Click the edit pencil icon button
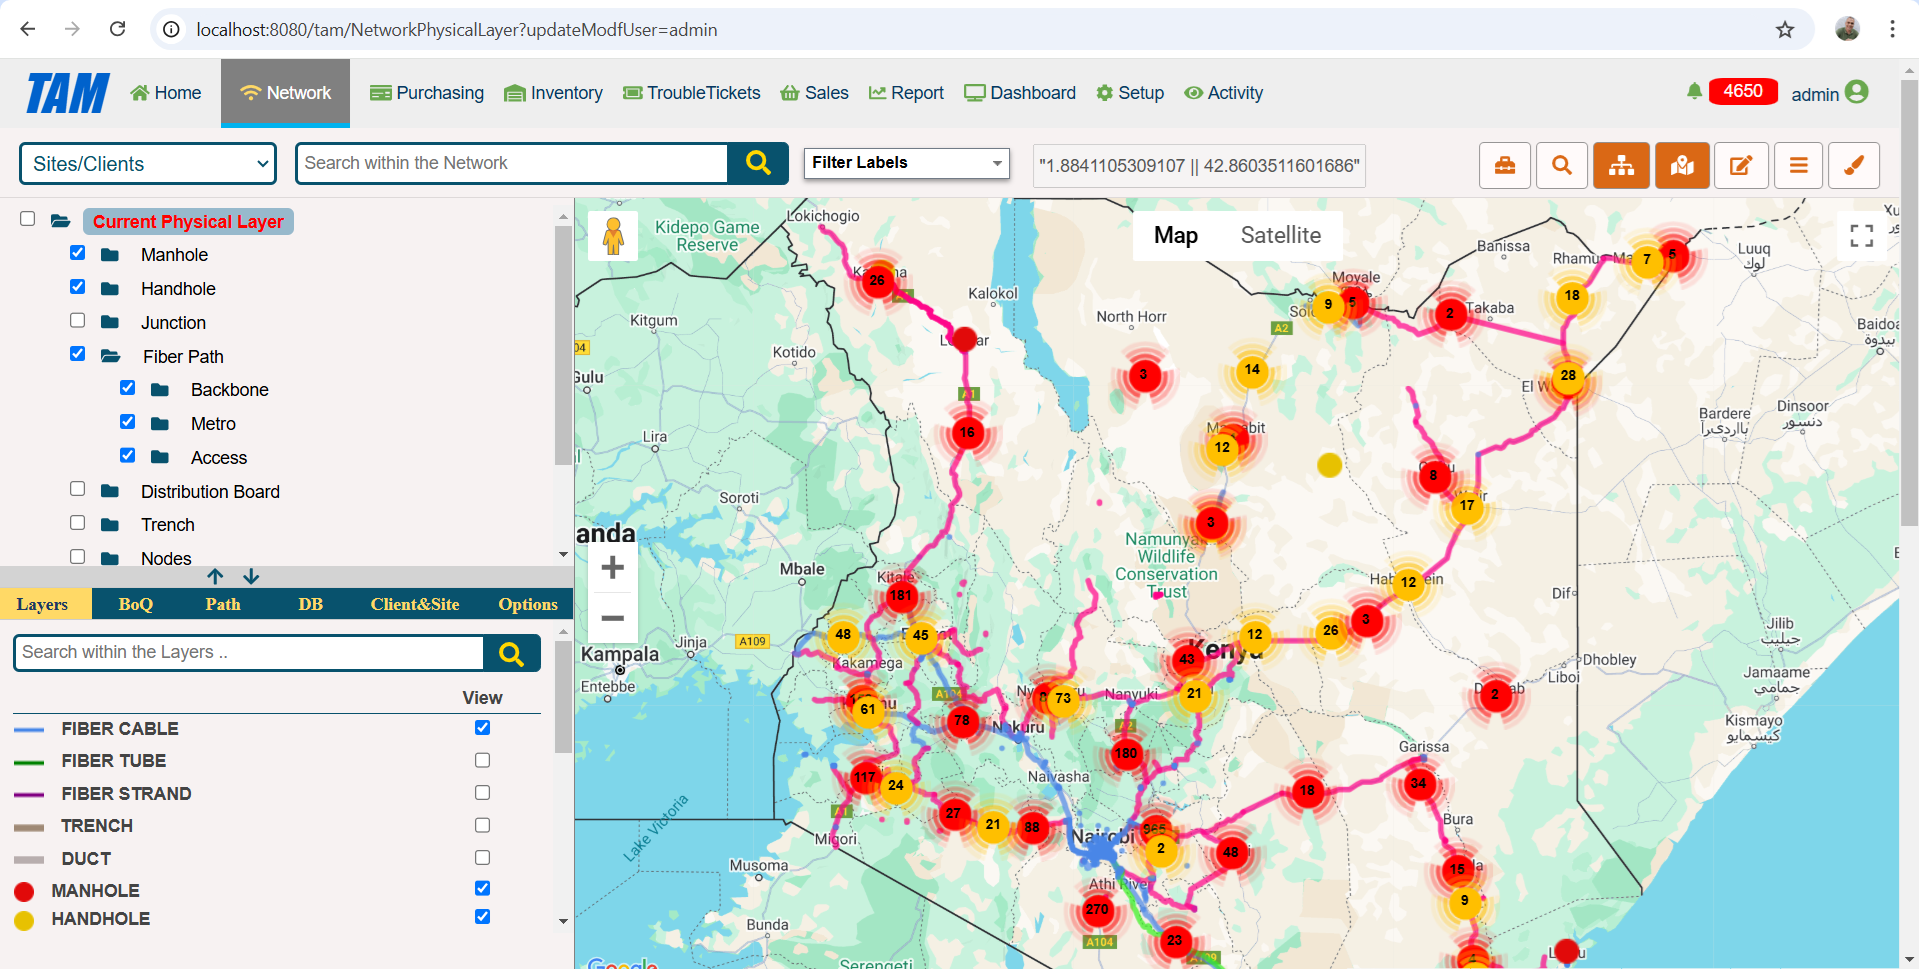 (1740, 166)
